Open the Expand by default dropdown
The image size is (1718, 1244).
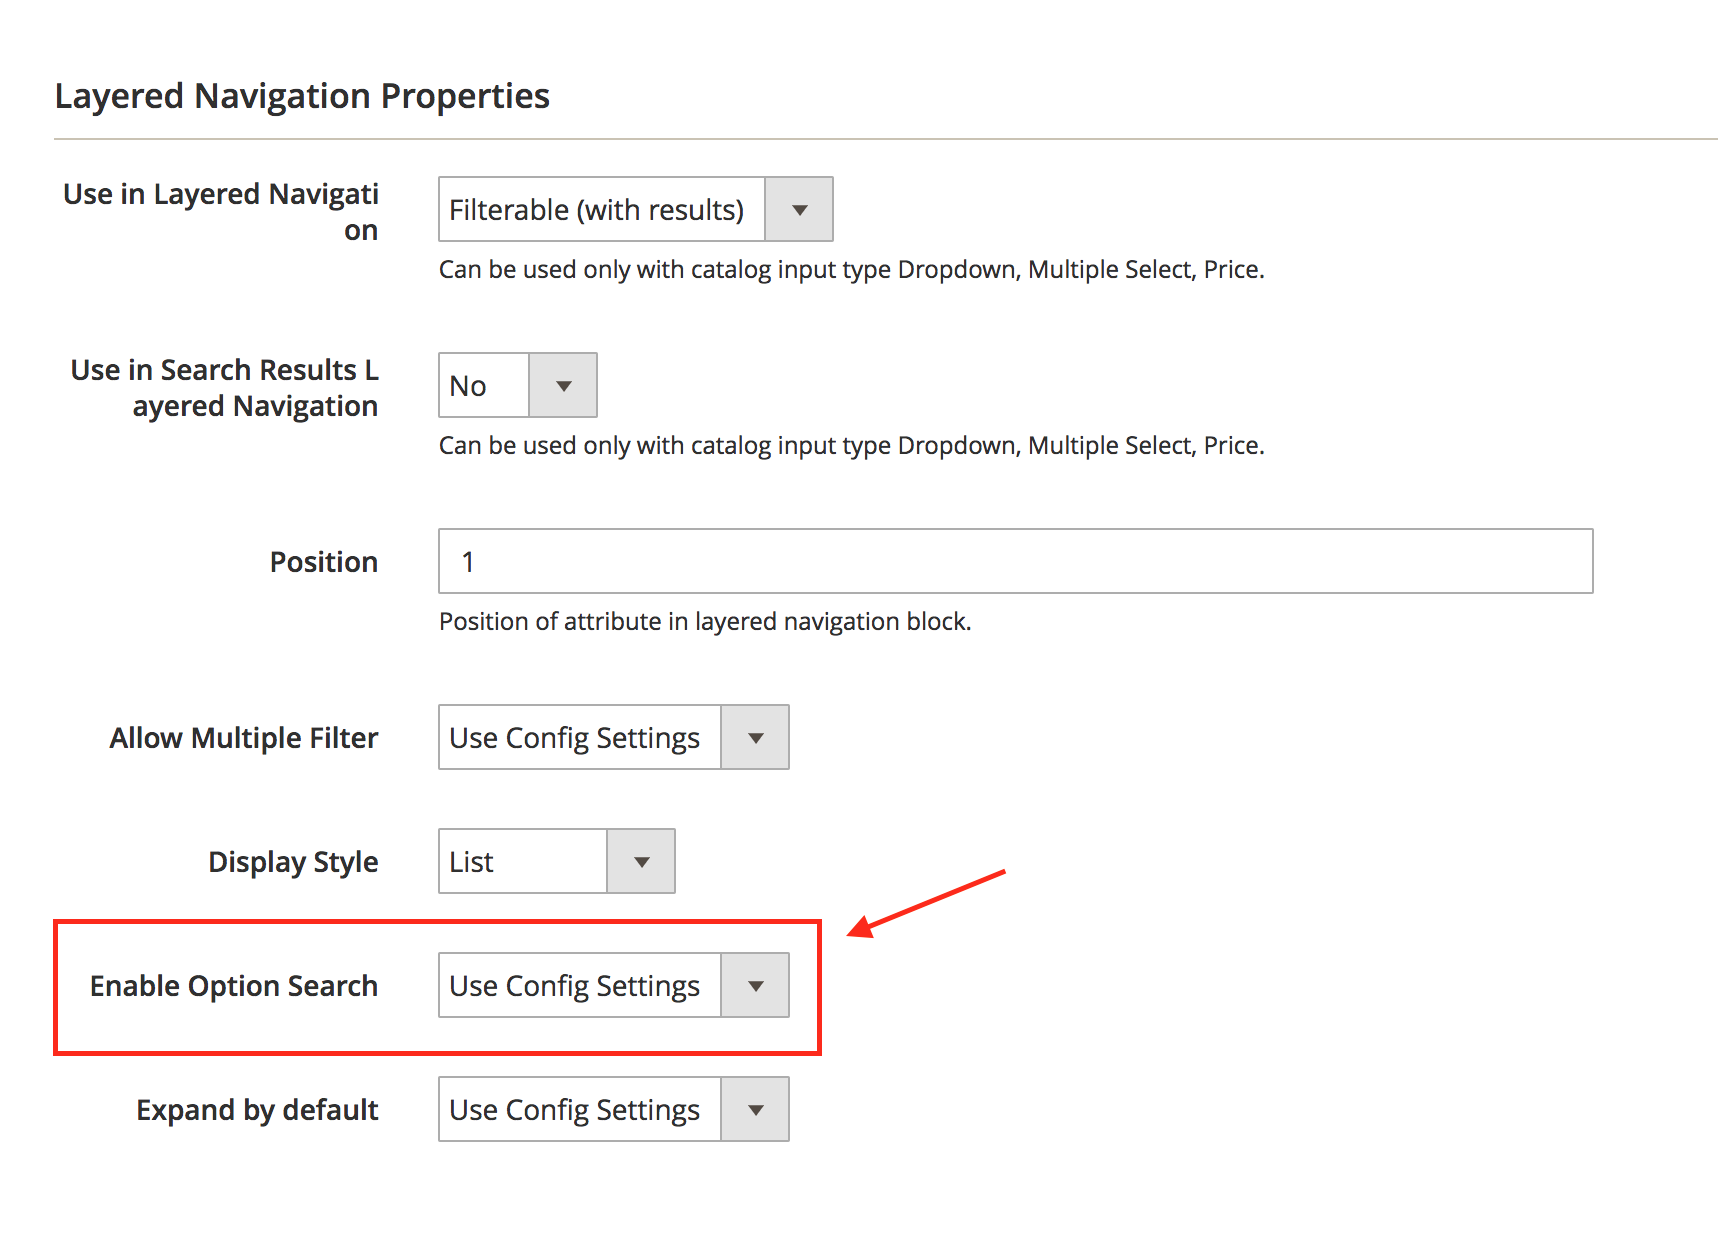click(x=613, y=1109)
